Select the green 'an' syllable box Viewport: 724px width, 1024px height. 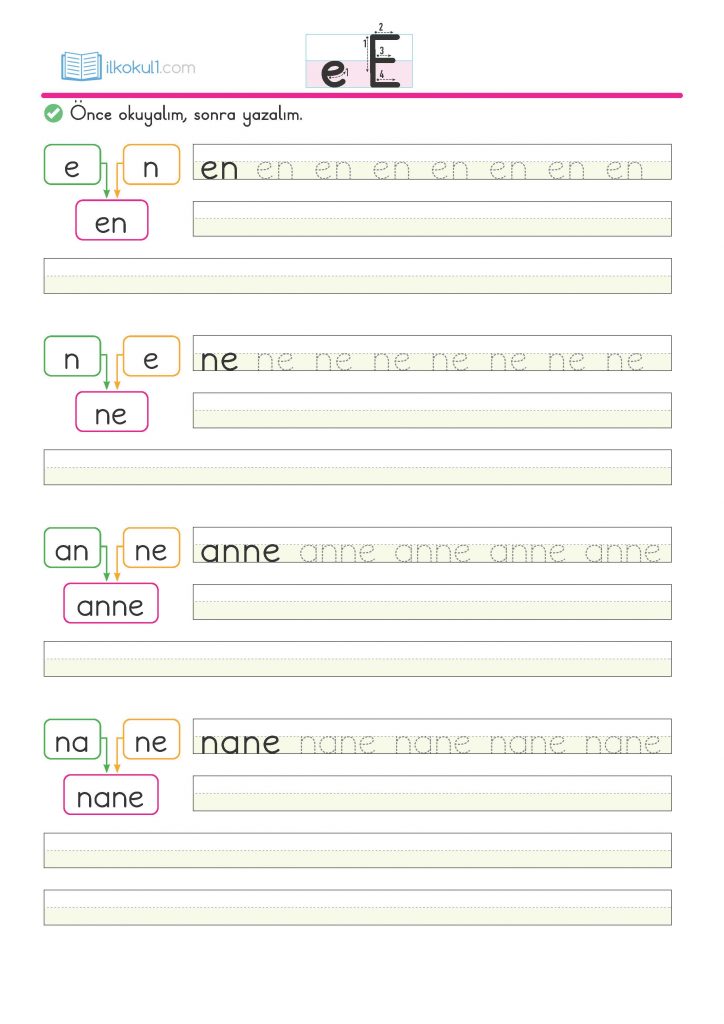pos(72,549)
